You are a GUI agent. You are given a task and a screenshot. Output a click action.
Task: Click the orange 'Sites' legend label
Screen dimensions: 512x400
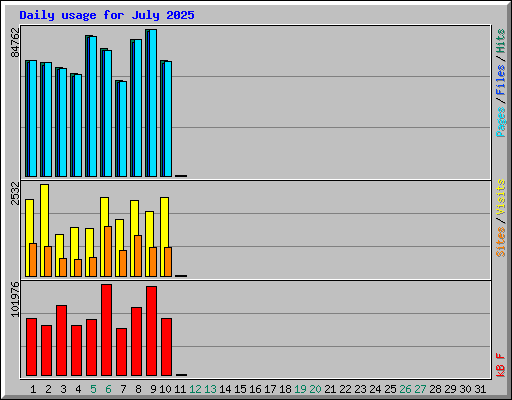pos(500,242)
